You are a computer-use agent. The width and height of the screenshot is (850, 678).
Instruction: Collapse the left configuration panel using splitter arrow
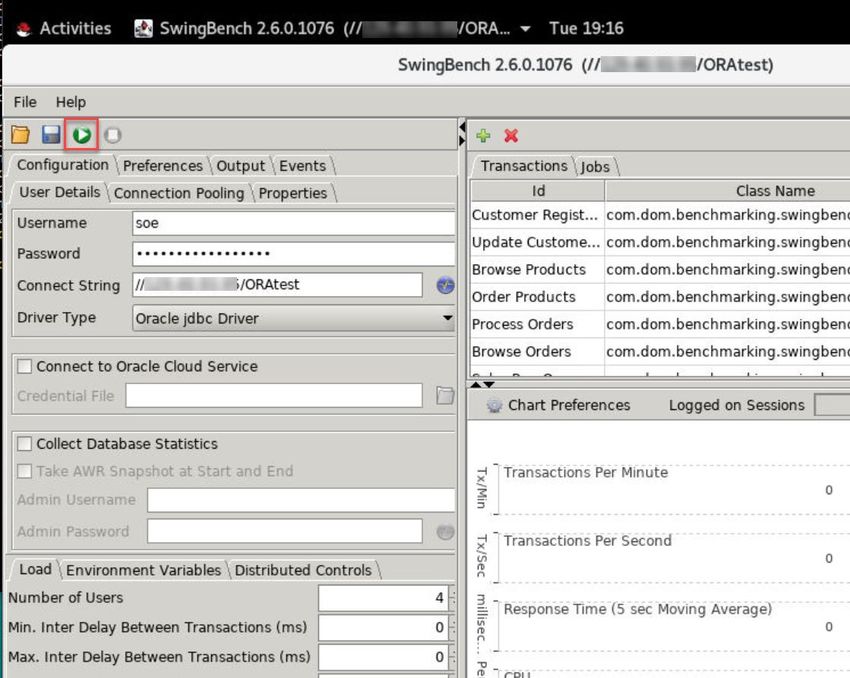(x=462, y=127)
